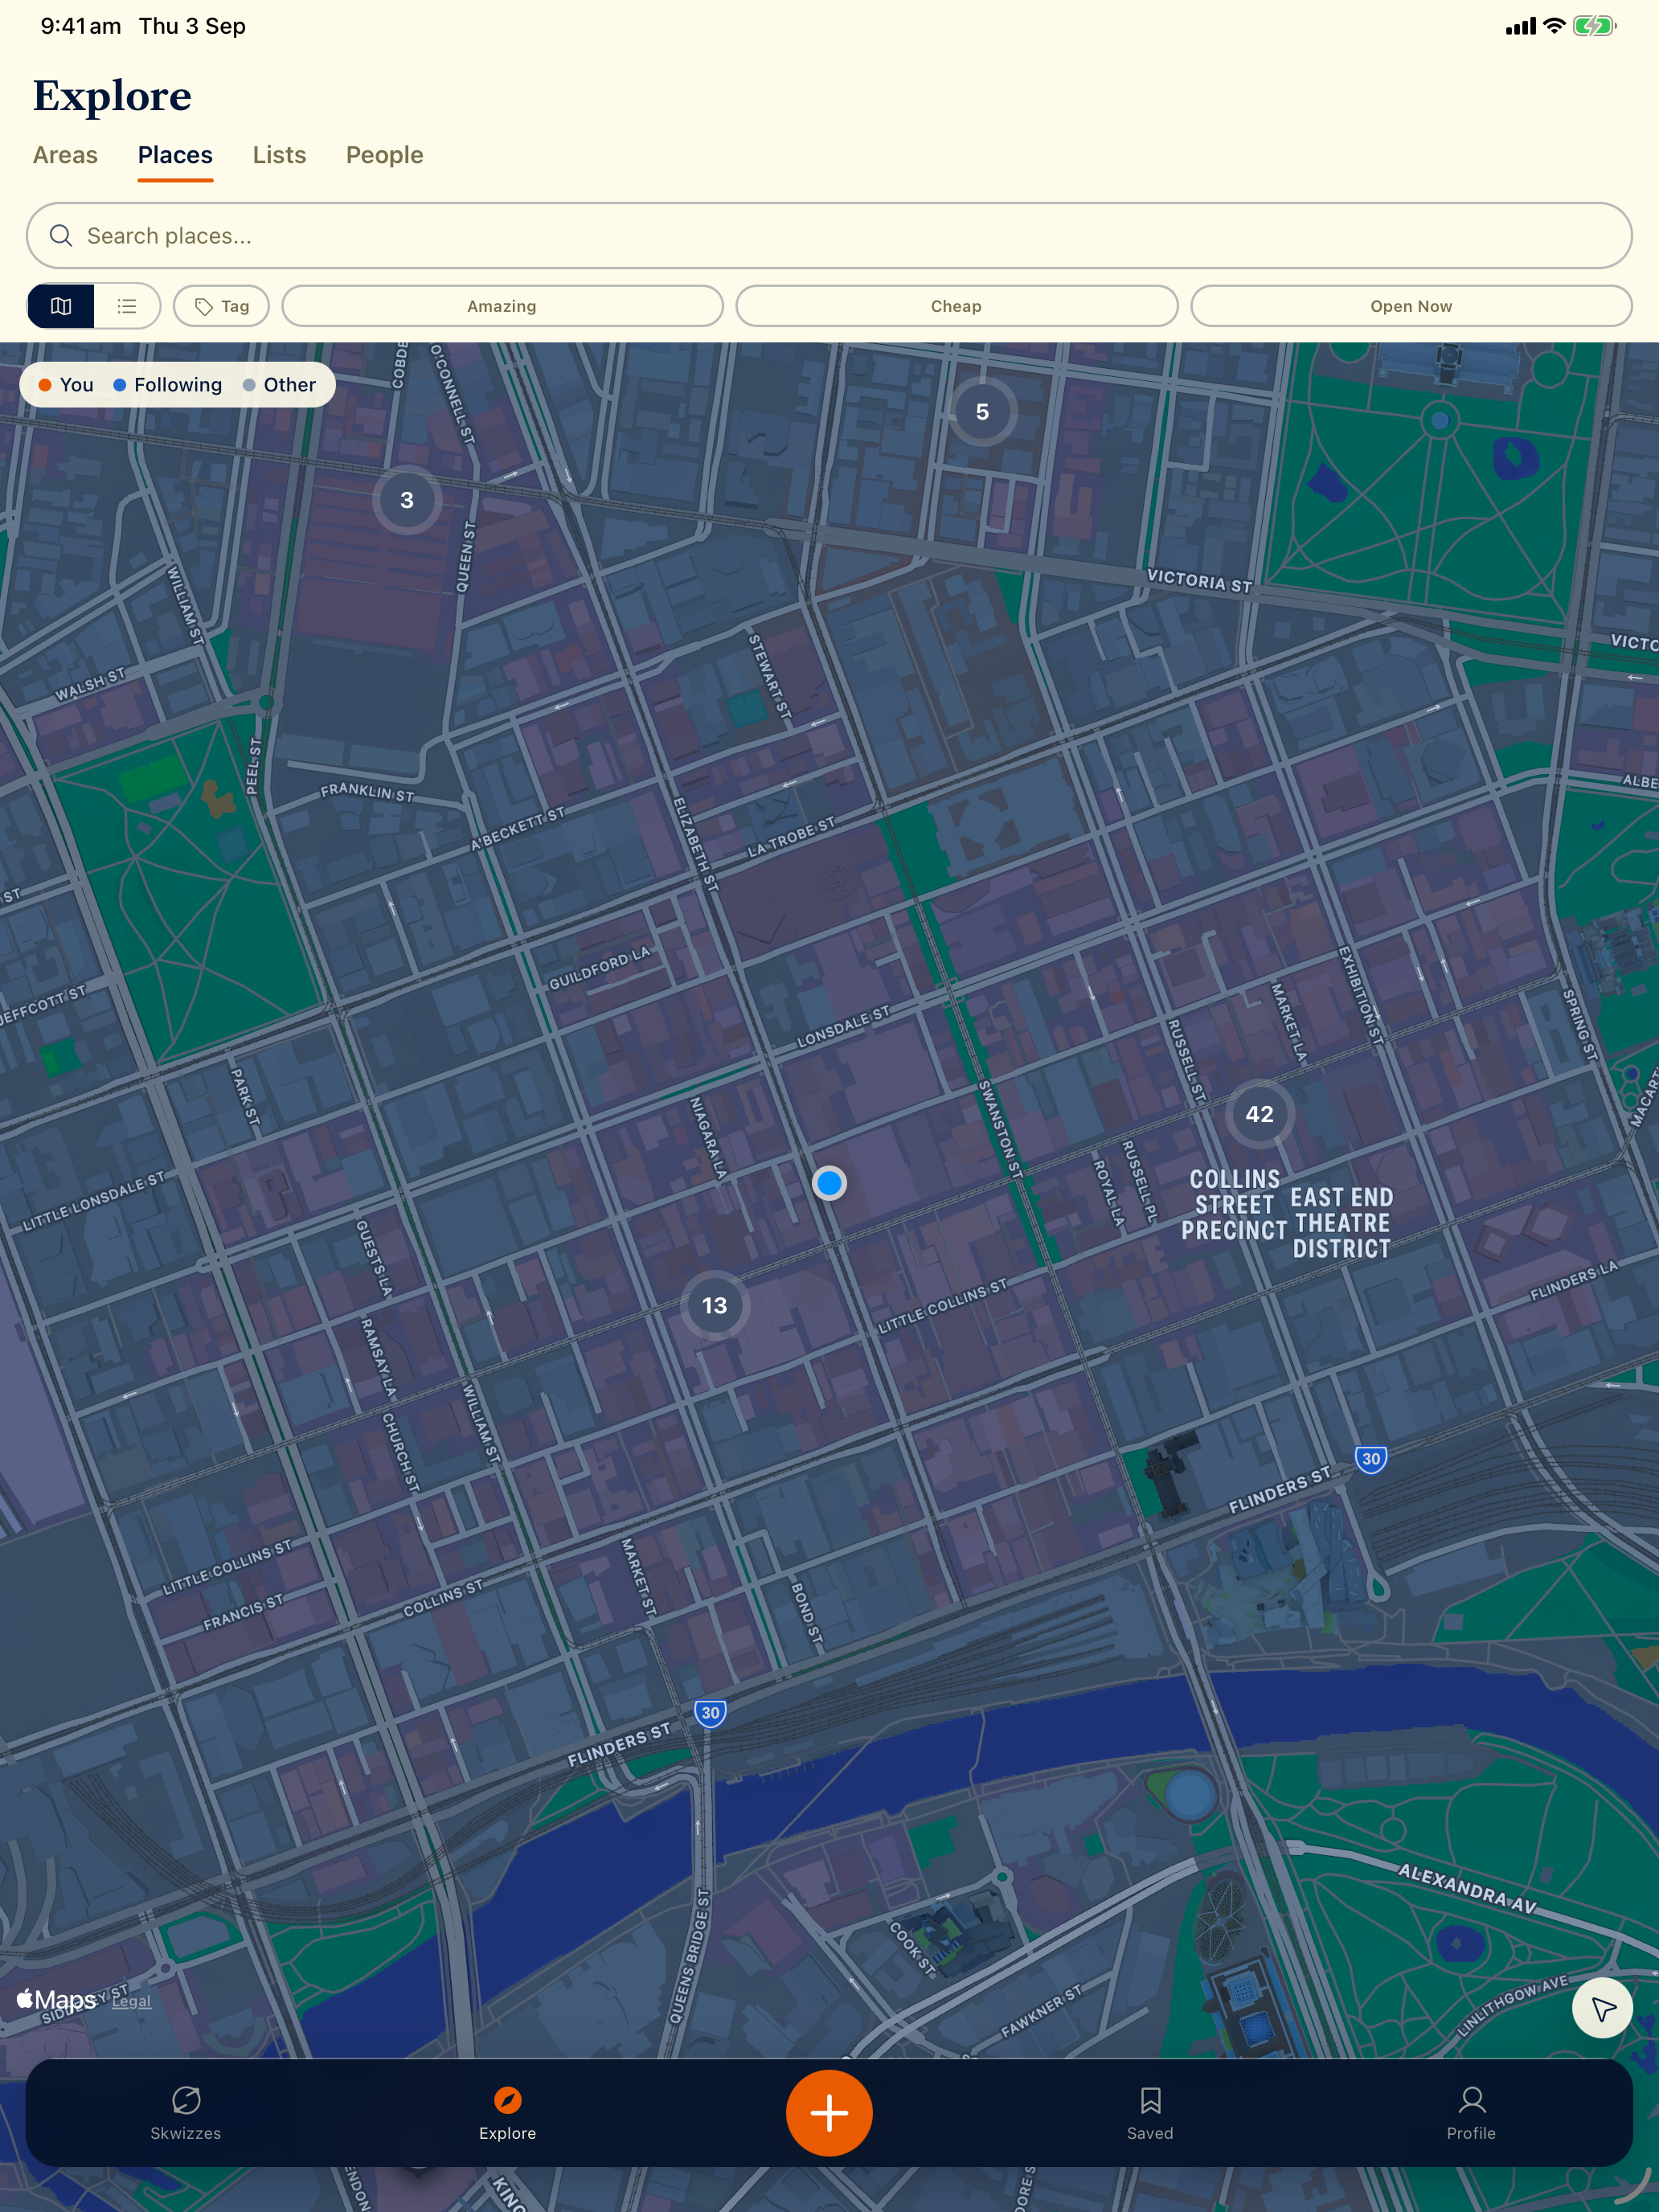This screenshot has width=1659, height=2212.
Task: Switch to map view toggle
Action: (x=61, y=306)
